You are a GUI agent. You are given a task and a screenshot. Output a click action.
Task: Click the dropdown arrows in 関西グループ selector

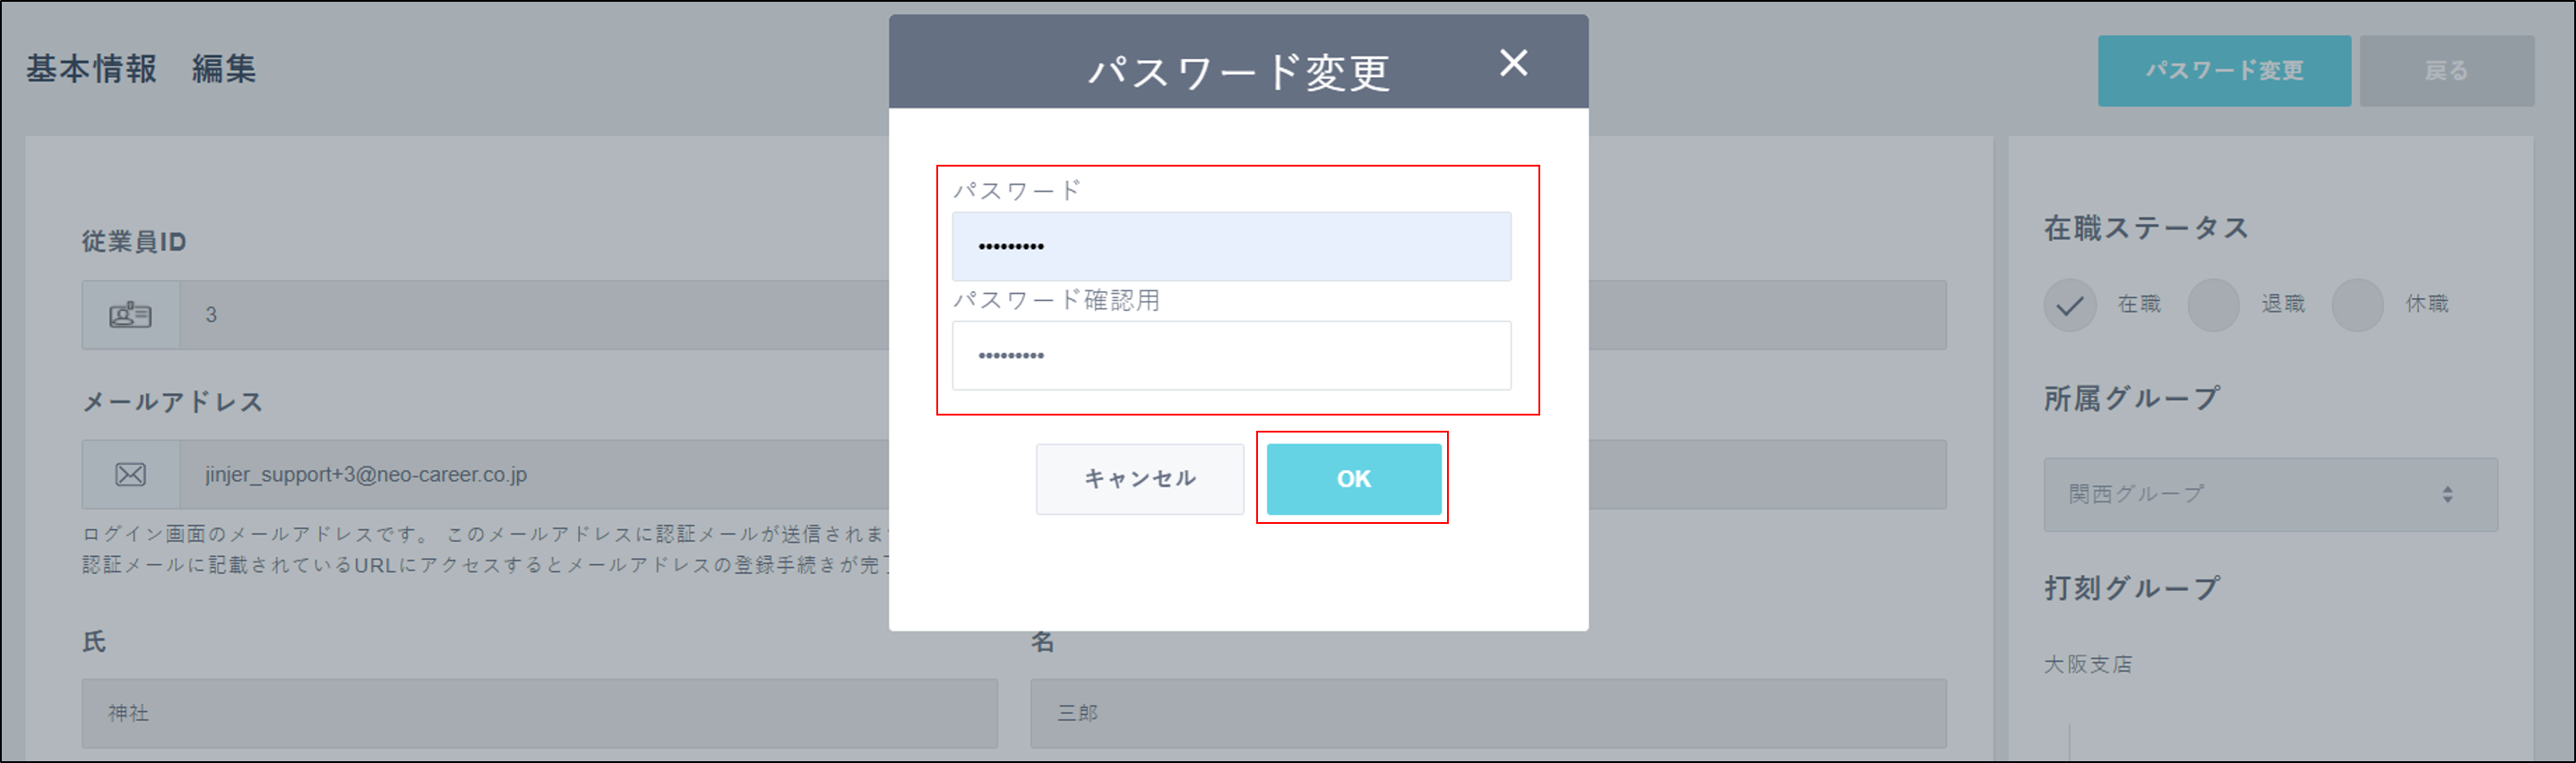pyautogui.click(x=2447, y=495)
